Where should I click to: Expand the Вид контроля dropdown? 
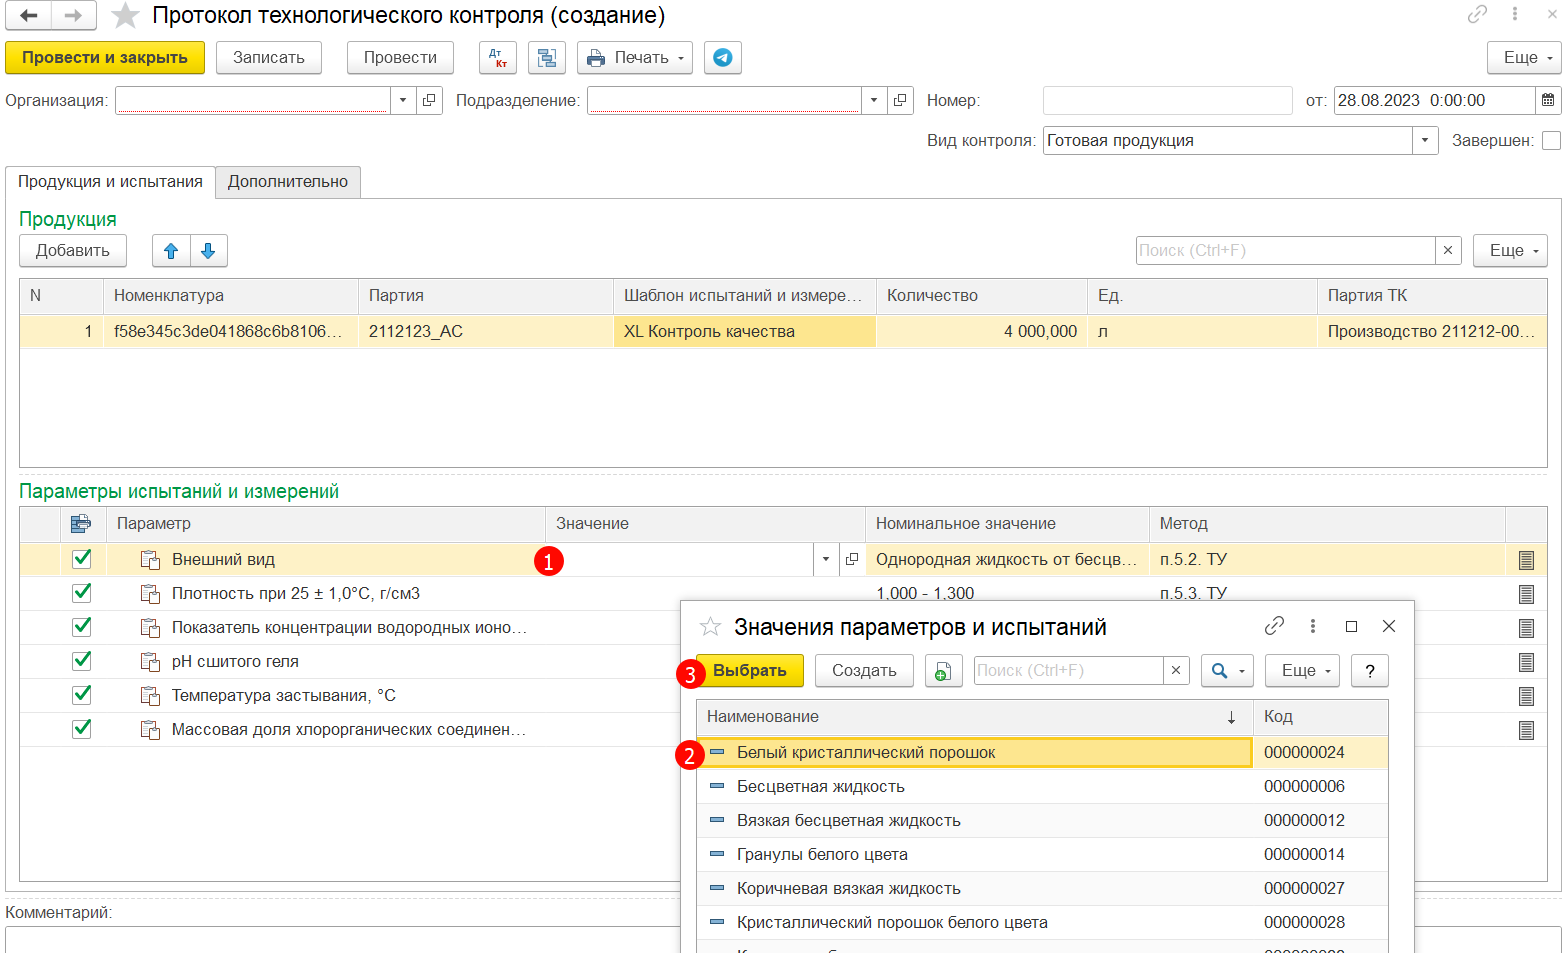1425,141
